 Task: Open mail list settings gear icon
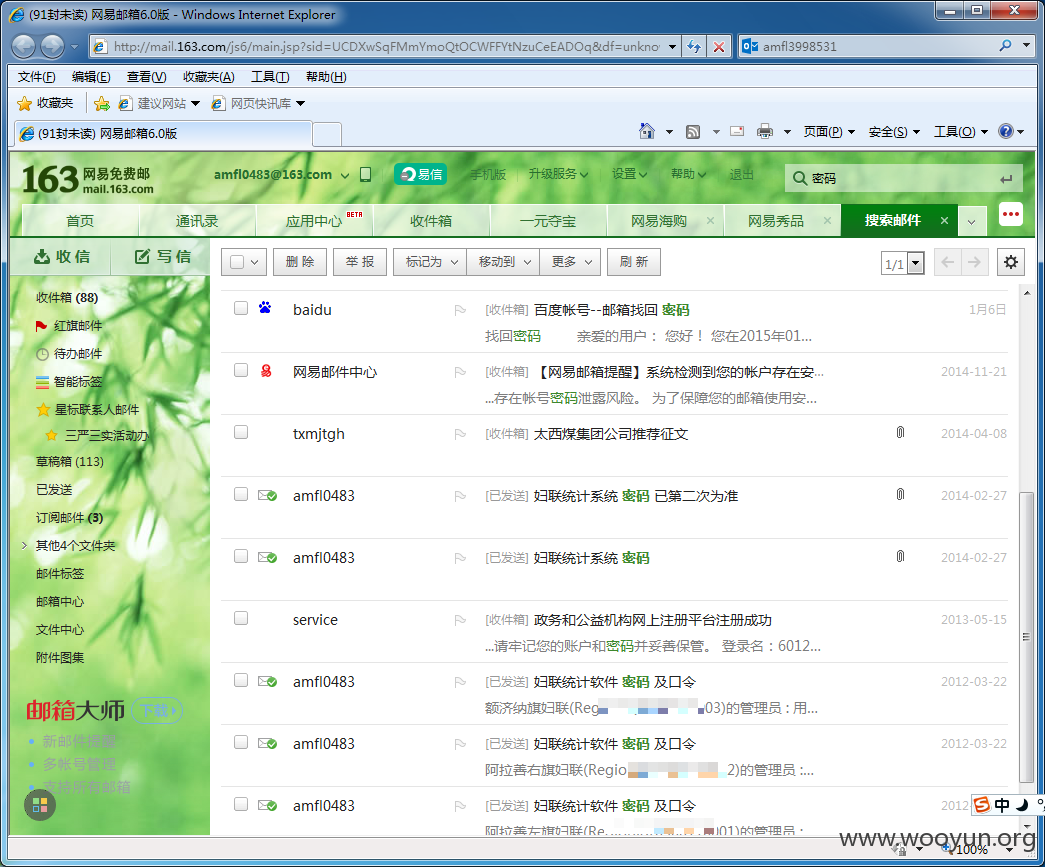(1011, 262)
